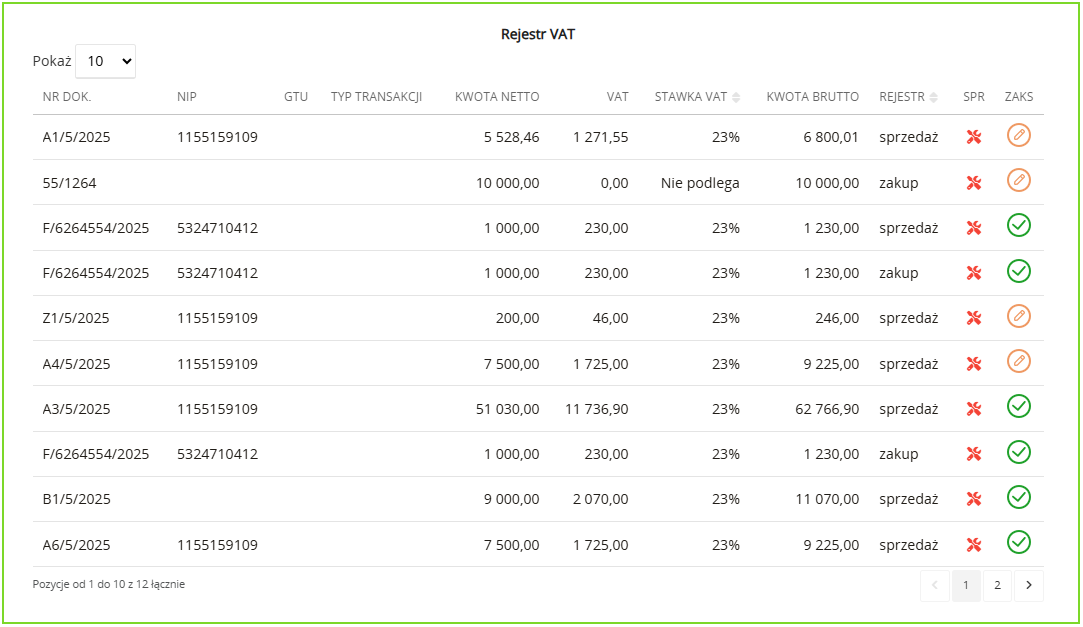This screenshot has height=627, width=1083.
Task: Select document number A1/5/2025
Action: (77, 137)
